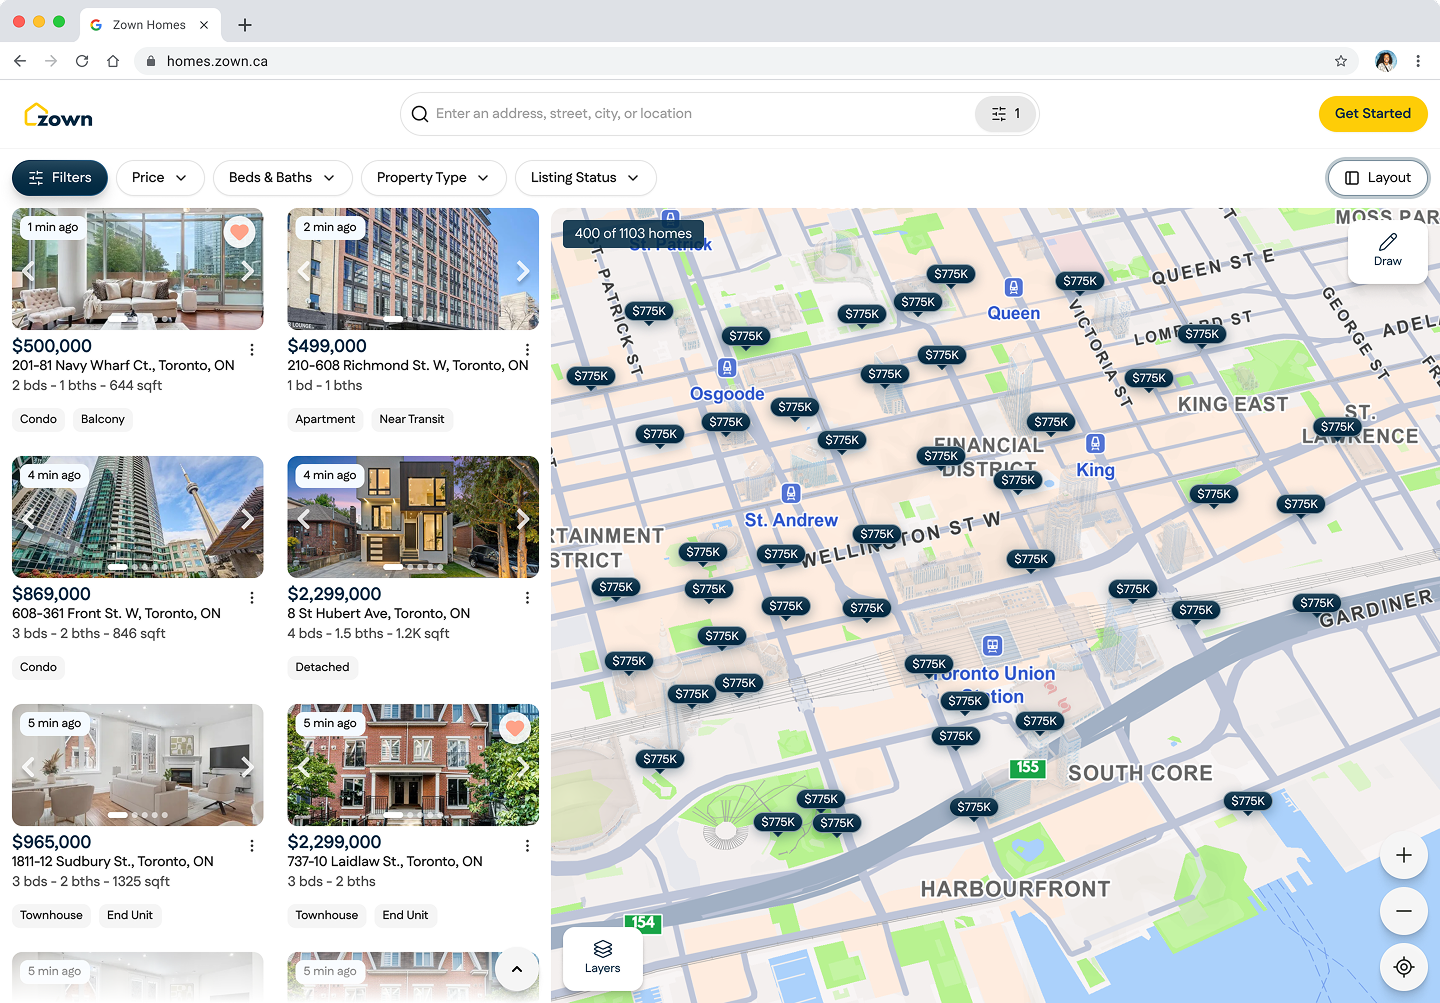Viewport: 1440px width, 1003px height.
Task: Show previous photo of Navy Wharf listing
Action: tap(29, 270)
